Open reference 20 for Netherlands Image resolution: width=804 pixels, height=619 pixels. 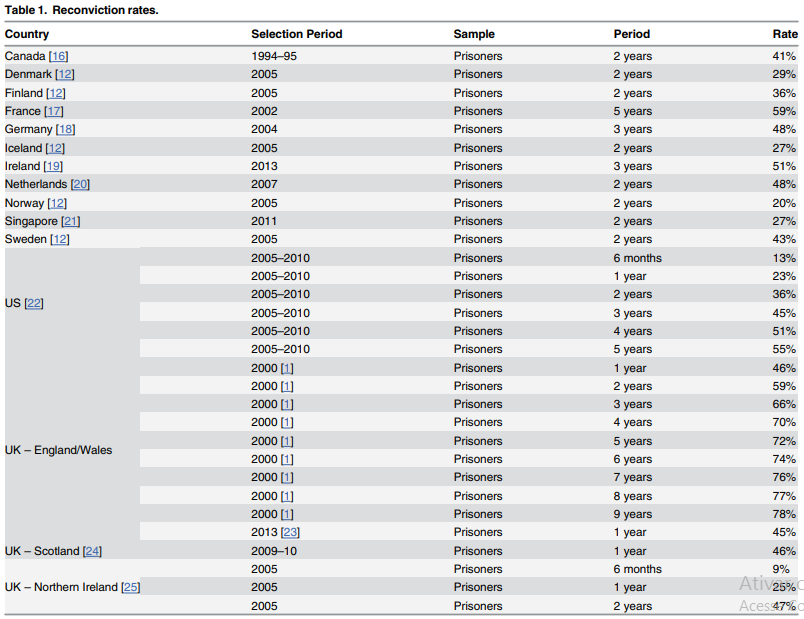point(80,184)
